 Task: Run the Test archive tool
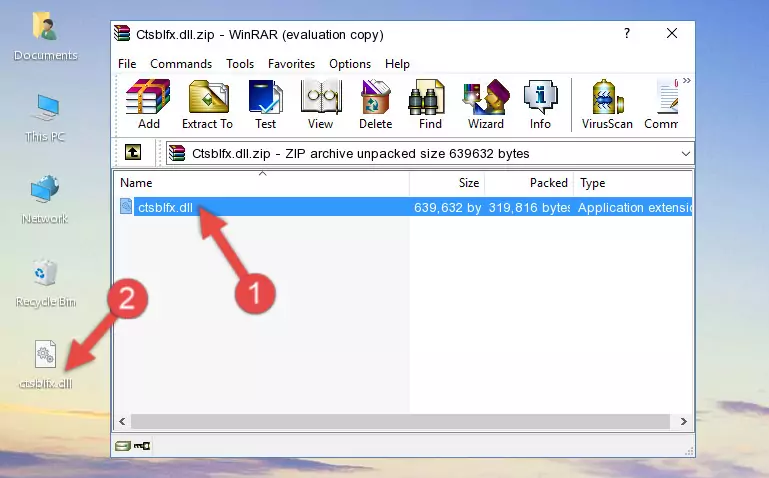(265, 104)
